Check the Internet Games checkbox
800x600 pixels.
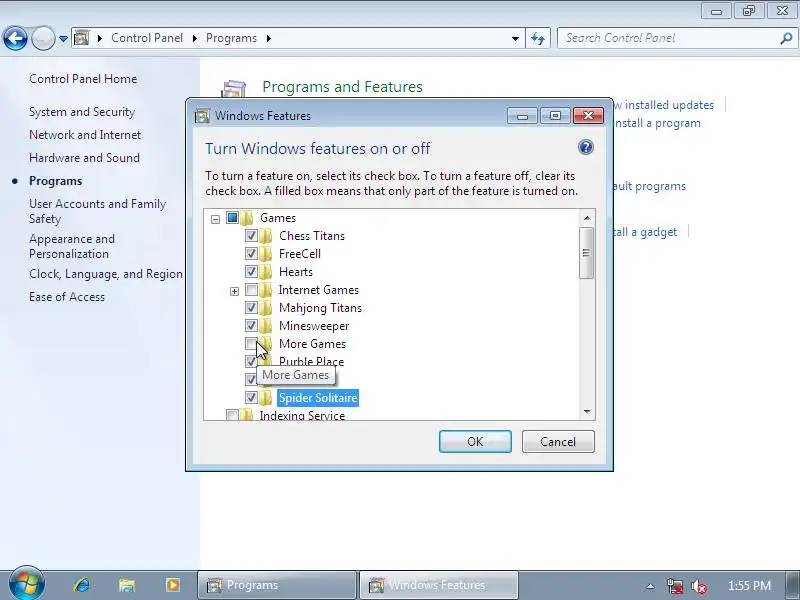click(251, 290)
